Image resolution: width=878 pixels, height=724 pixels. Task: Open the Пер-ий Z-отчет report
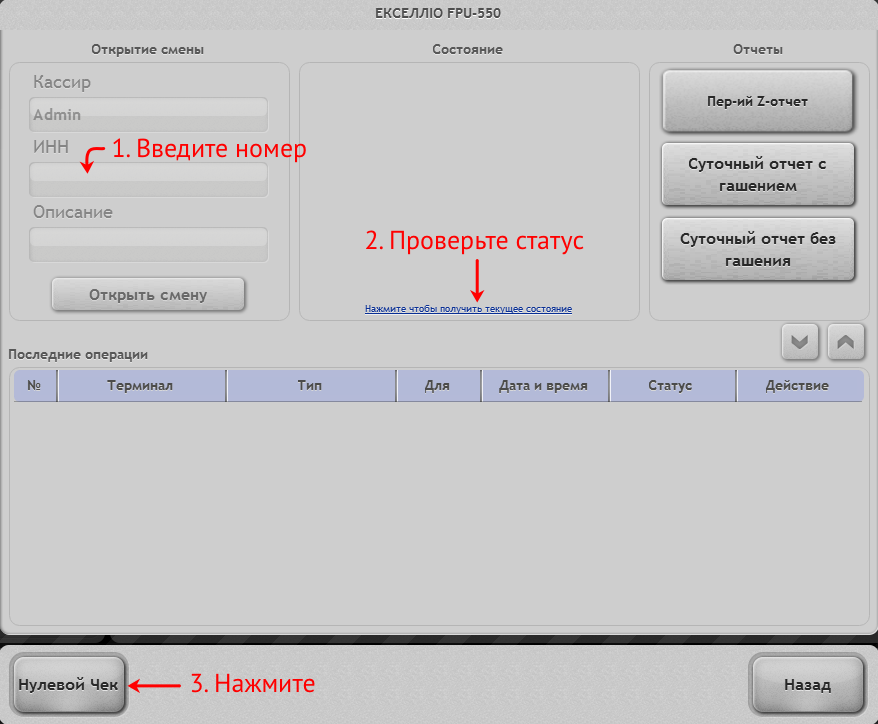[758, 101]
